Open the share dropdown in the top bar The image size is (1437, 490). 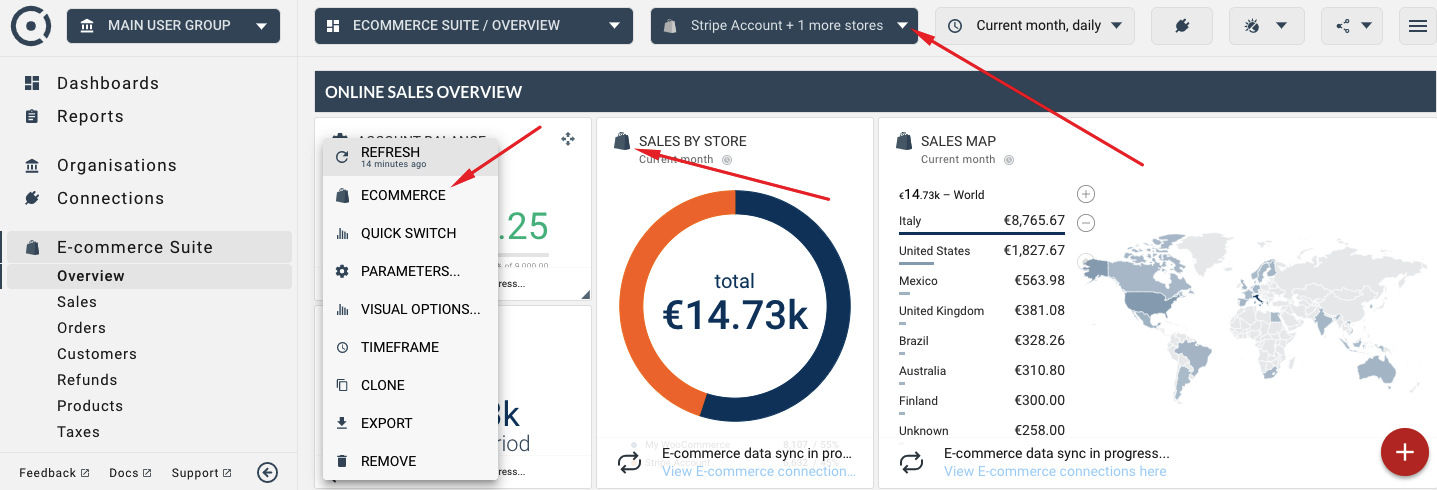click(1352, 26)
